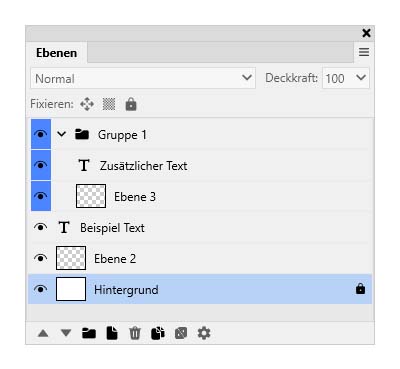400x369 pixels.
Task: Click the move layer up arrow icon
Action: (43, 333)
